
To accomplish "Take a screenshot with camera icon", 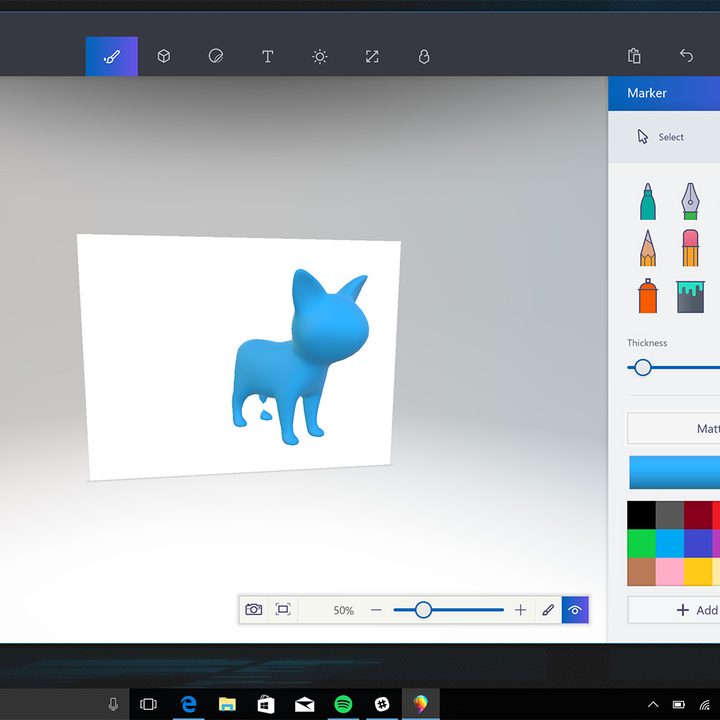I will (253, 609).
